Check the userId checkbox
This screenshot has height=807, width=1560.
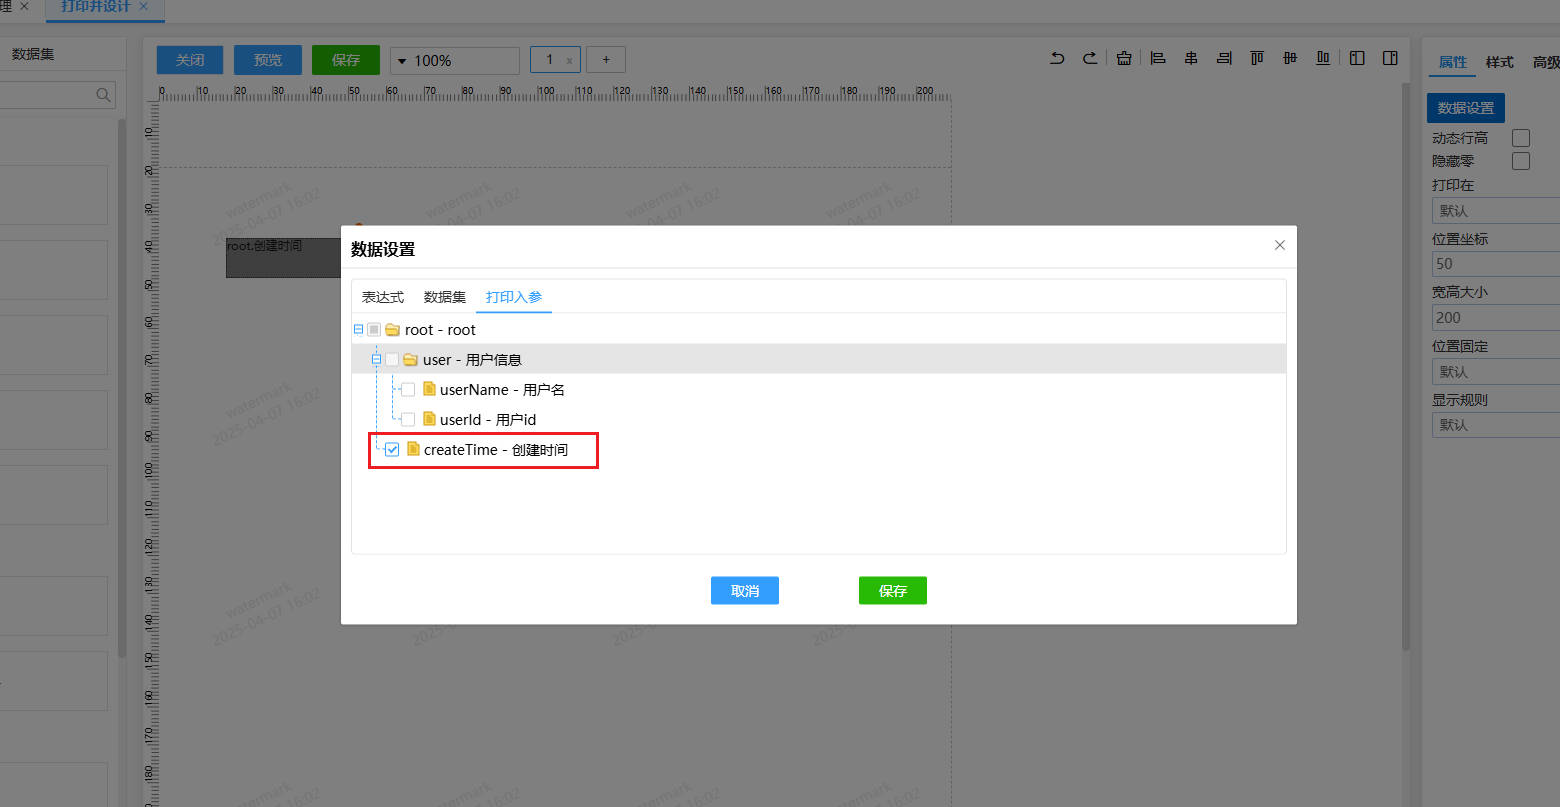[408, 420]
